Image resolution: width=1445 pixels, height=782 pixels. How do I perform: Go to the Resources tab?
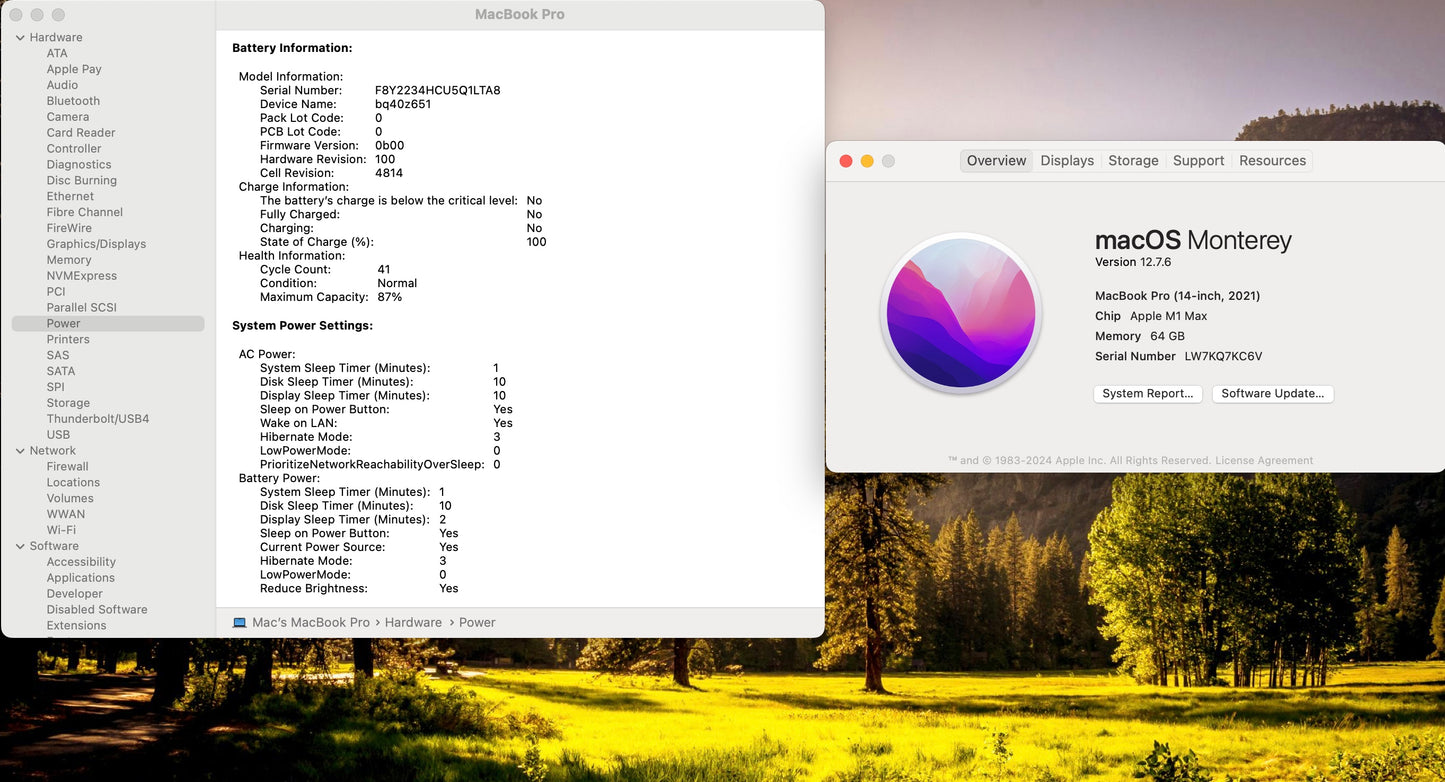[x=1272, y=161]
